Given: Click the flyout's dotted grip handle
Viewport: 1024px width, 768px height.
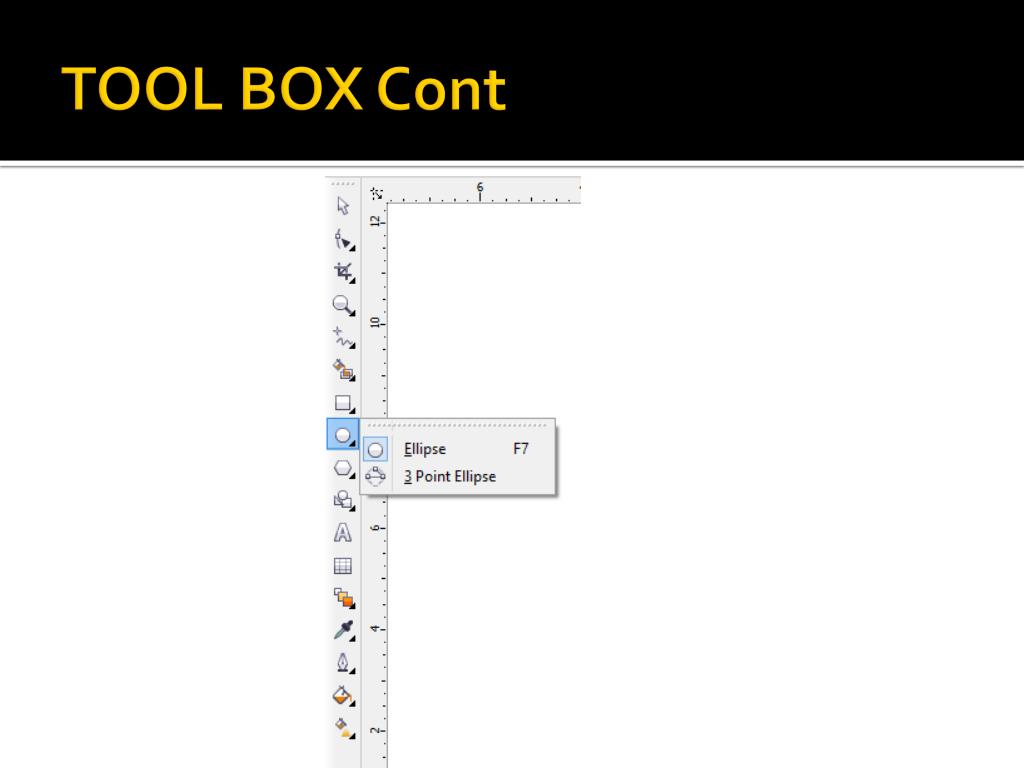Looking at the screenshot, I should [457, 425].
